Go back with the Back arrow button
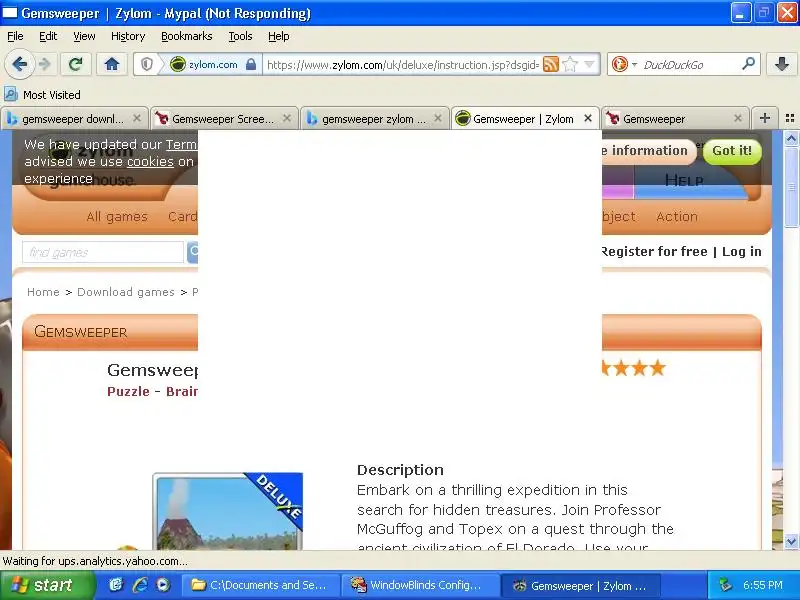The image size is (800, 600). point(19,64)
